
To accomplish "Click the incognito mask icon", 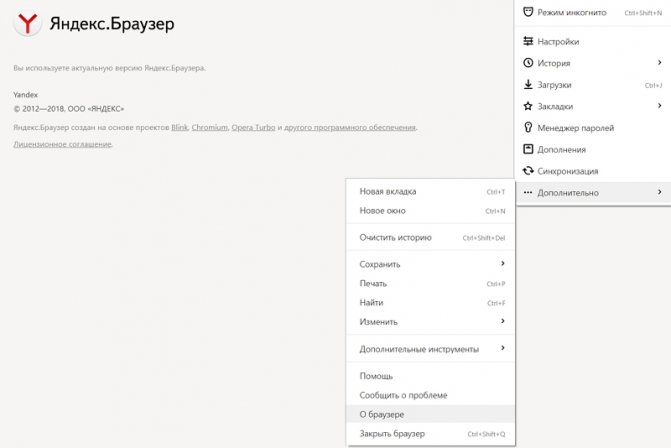I will tap(528, 12).
